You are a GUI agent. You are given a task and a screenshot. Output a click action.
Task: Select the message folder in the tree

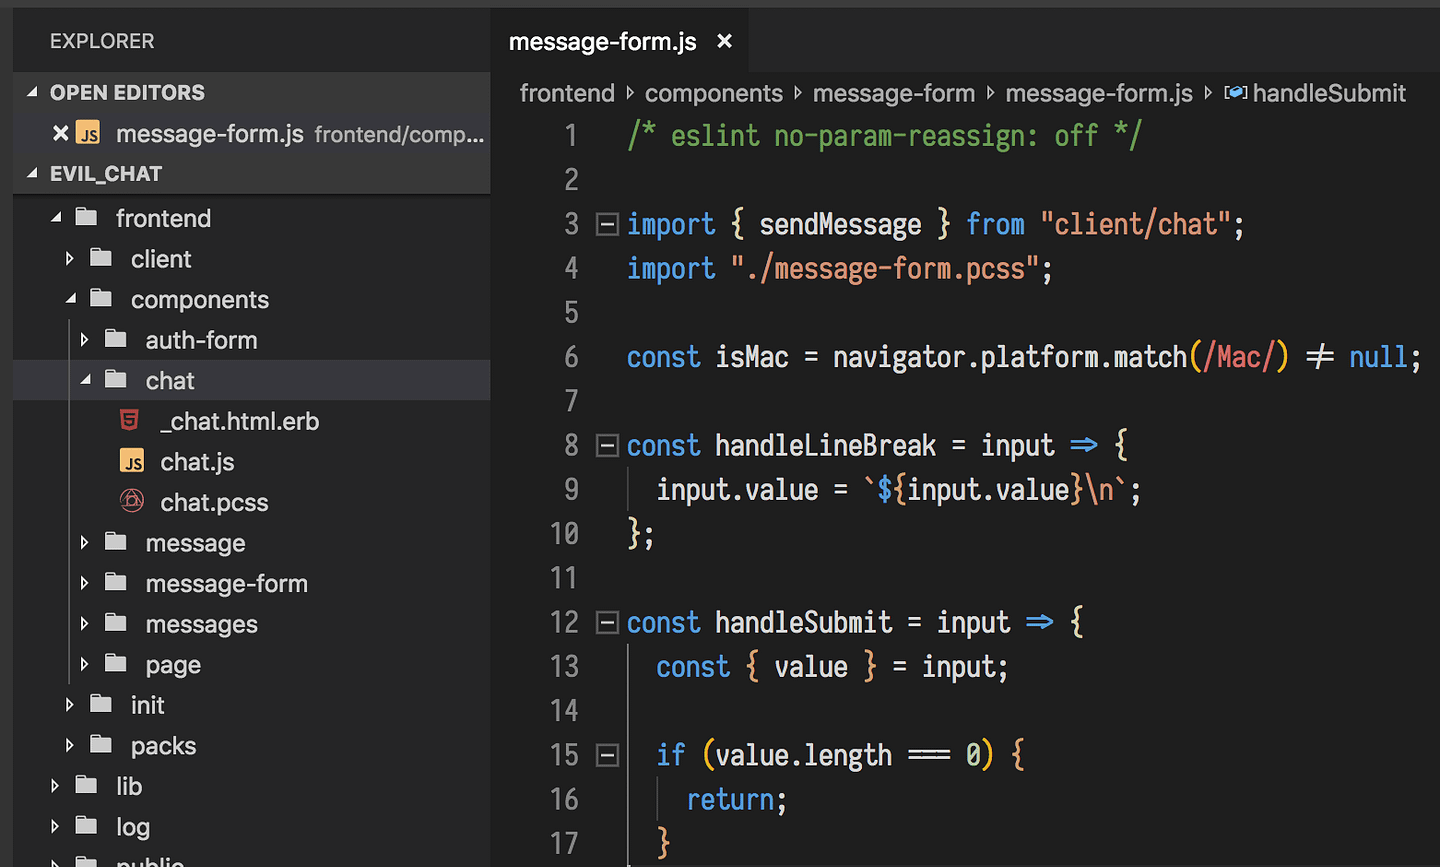click(x=195, y=543)
